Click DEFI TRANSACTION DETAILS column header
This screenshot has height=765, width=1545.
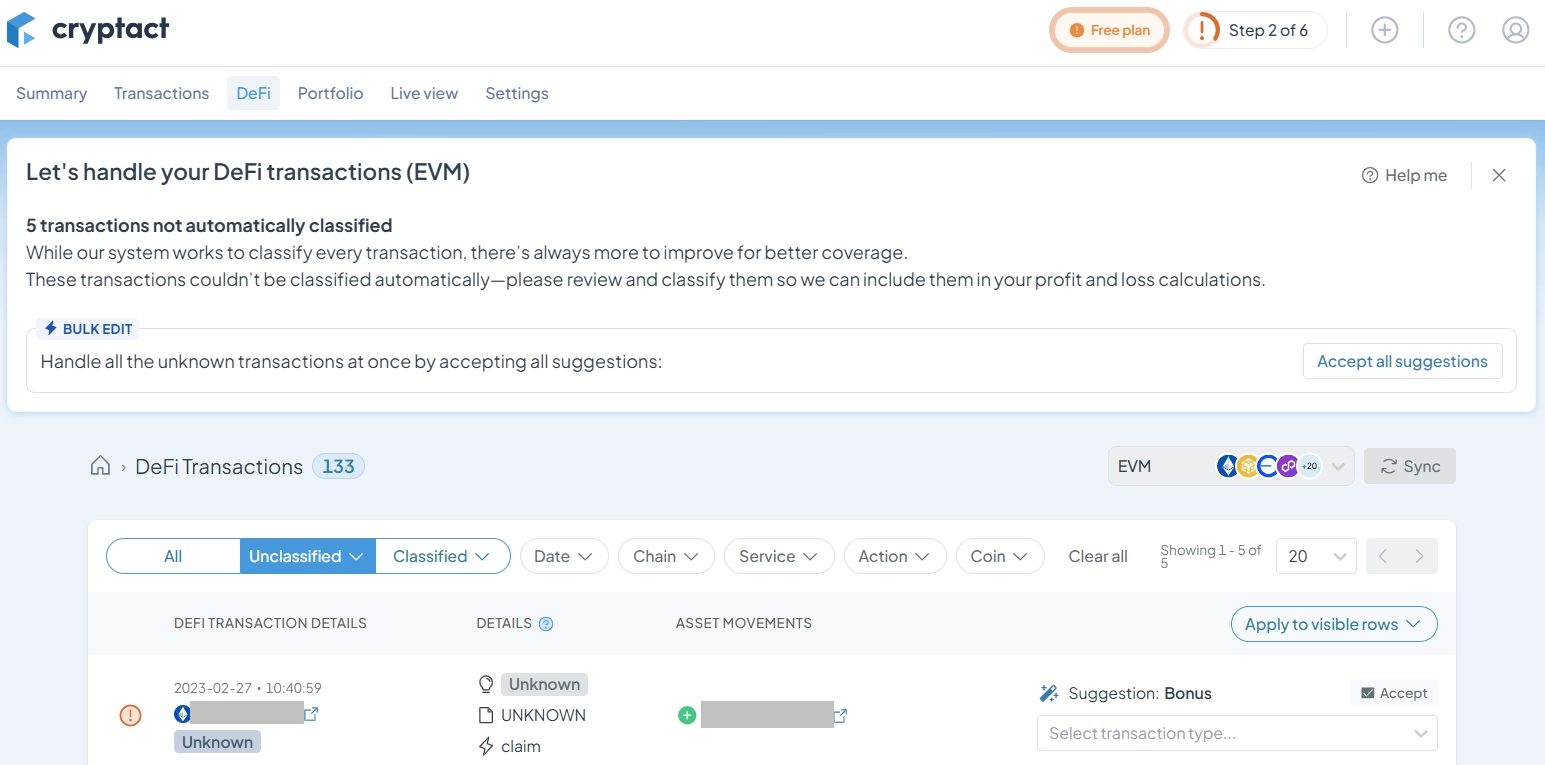pyautogui.click(x=270, y=623)
